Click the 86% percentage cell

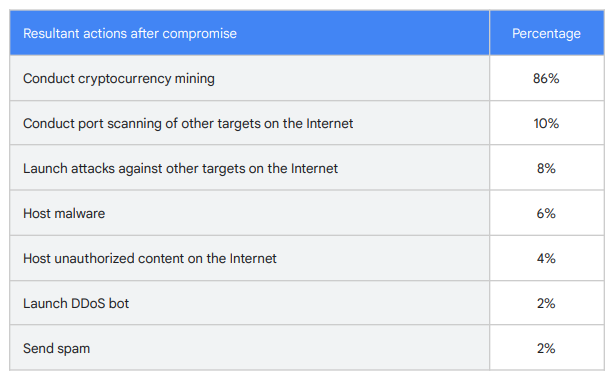[546, 78]
